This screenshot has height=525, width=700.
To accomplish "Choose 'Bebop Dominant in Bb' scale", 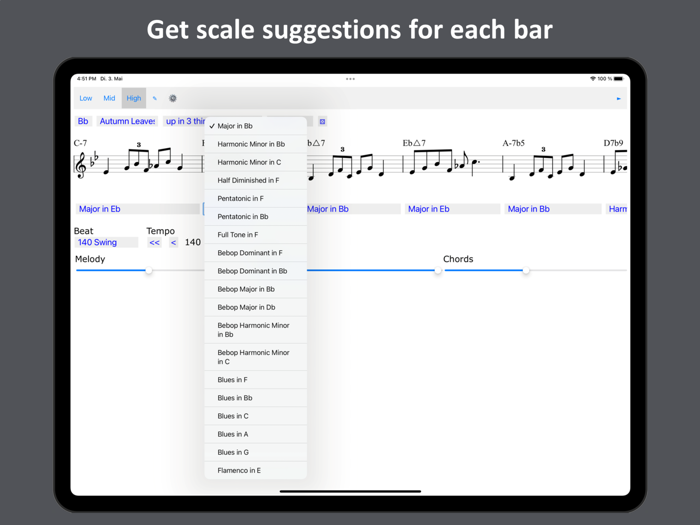I will pos(255,271).
